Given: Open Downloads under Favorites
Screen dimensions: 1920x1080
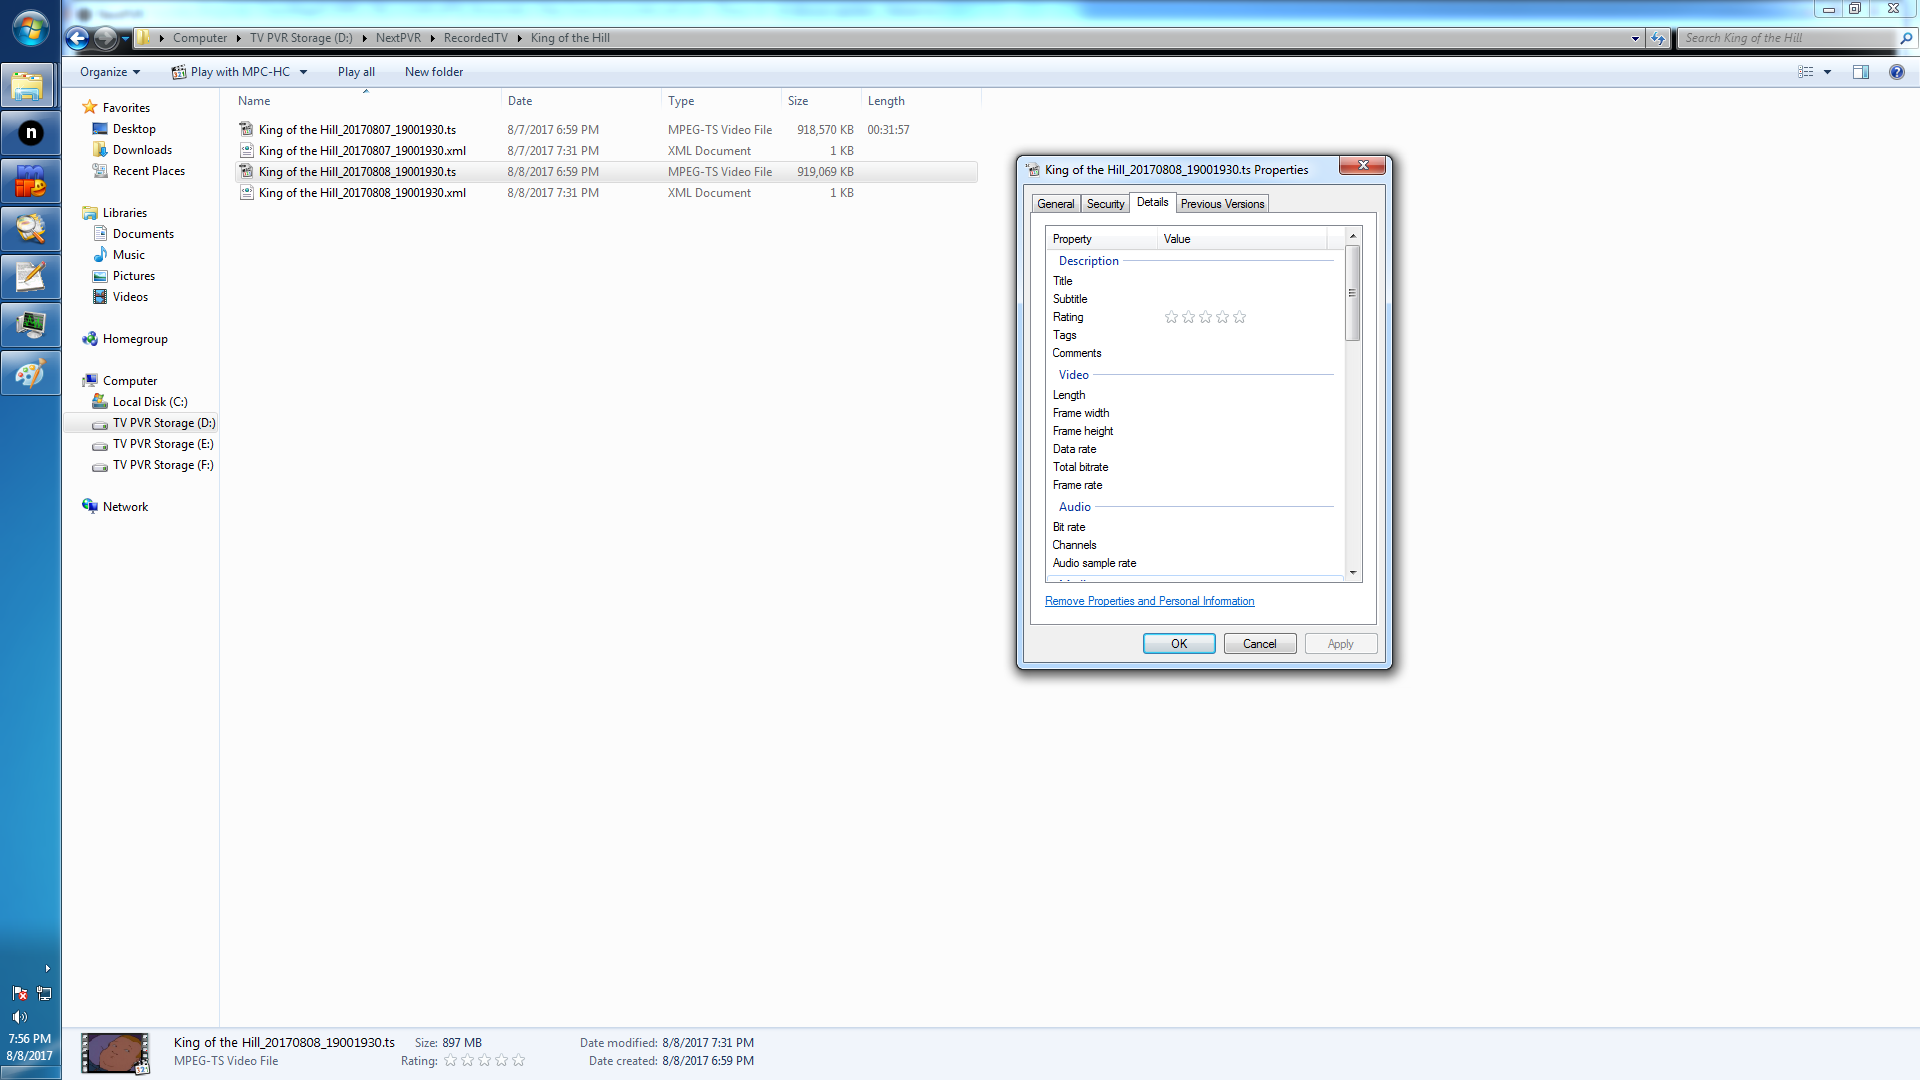Looking at the screenshot, I should [142, 150].
